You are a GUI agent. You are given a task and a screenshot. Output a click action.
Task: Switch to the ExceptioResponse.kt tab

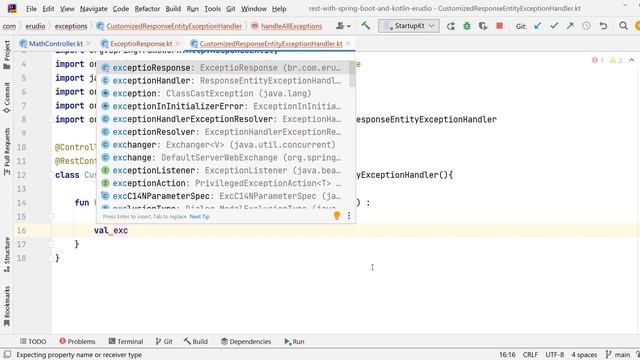point(141,43)
